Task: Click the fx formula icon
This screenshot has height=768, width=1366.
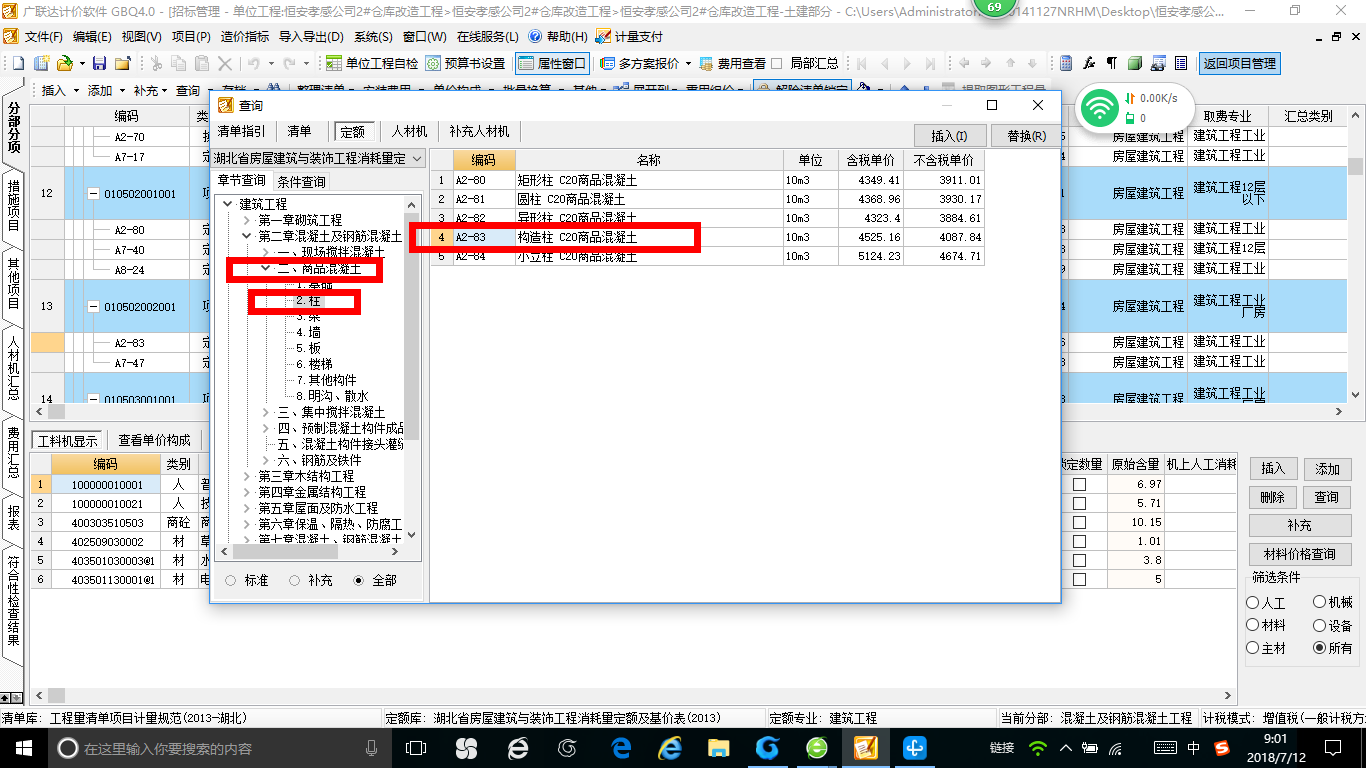Action: coord(1089,63)
